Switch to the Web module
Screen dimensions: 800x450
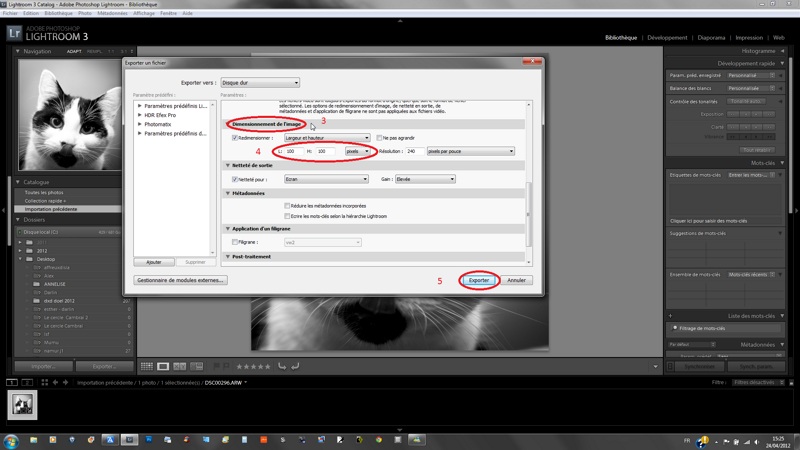point(779,38)
